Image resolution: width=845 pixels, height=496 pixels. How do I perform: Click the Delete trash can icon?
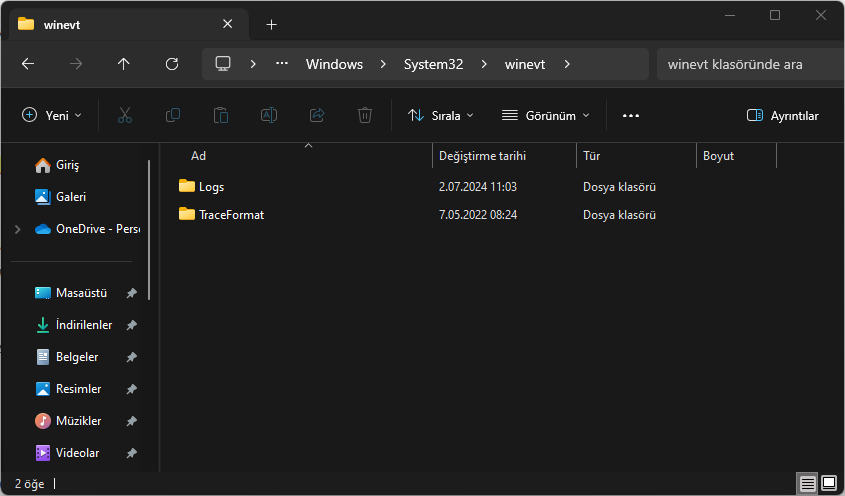(365, 115)
